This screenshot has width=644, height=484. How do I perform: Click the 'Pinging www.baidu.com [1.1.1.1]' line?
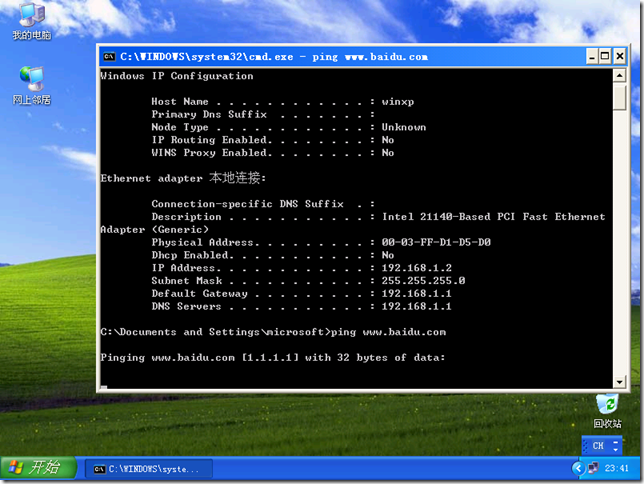pyautogui.click(x=273, y=357)
